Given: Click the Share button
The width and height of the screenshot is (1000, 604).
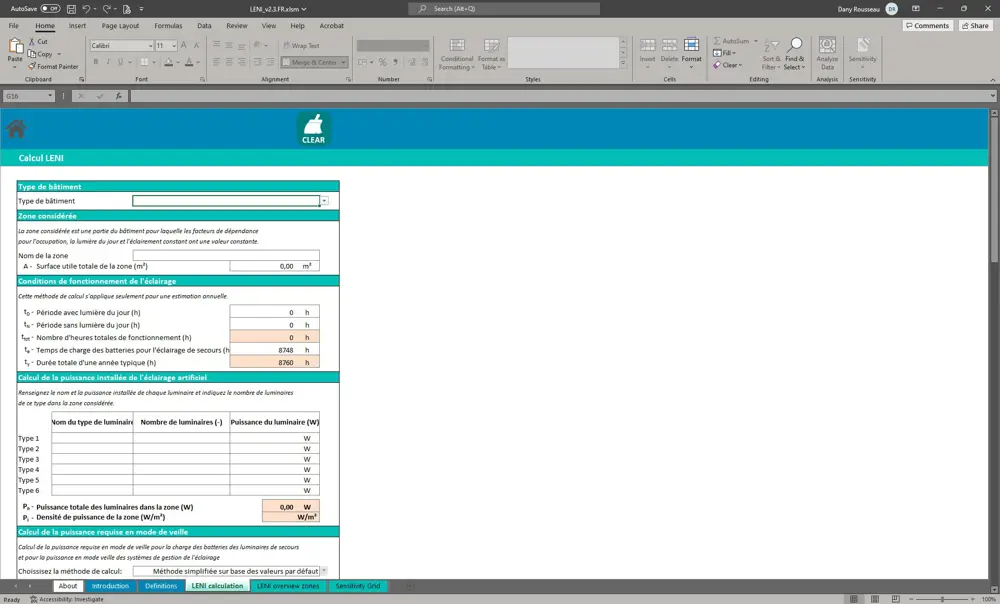Looking at the screenshot, I should tap(975, 26).
